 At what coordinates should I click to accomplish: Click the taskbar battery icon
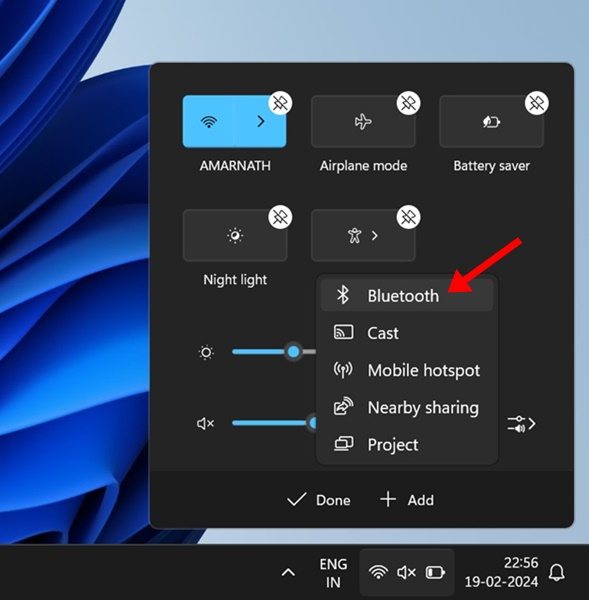click(435, 572)
